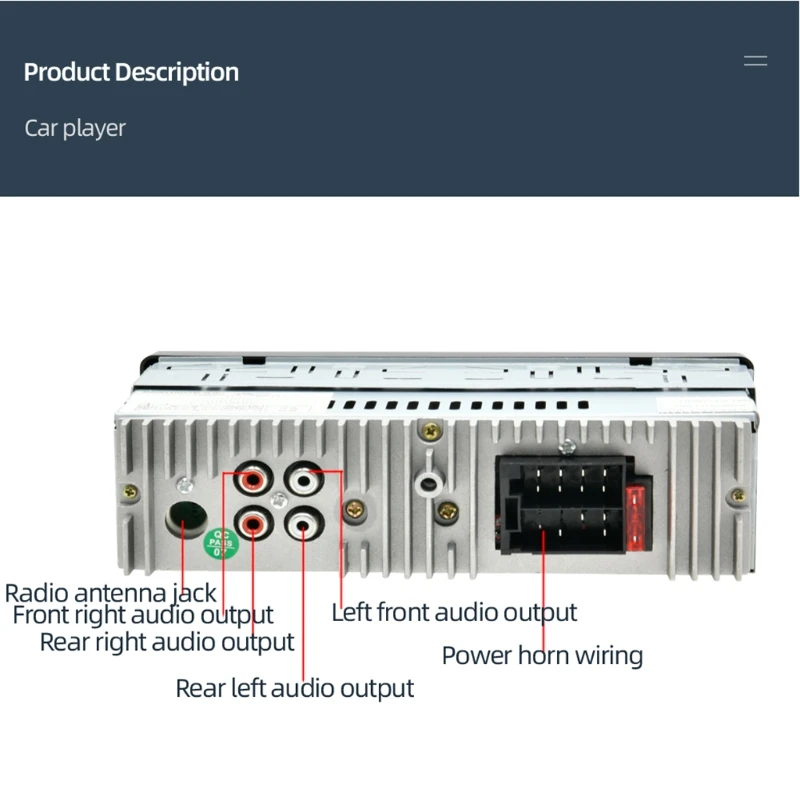
Task: Click the Radio antenna jack label
Action: pos(111,593)
